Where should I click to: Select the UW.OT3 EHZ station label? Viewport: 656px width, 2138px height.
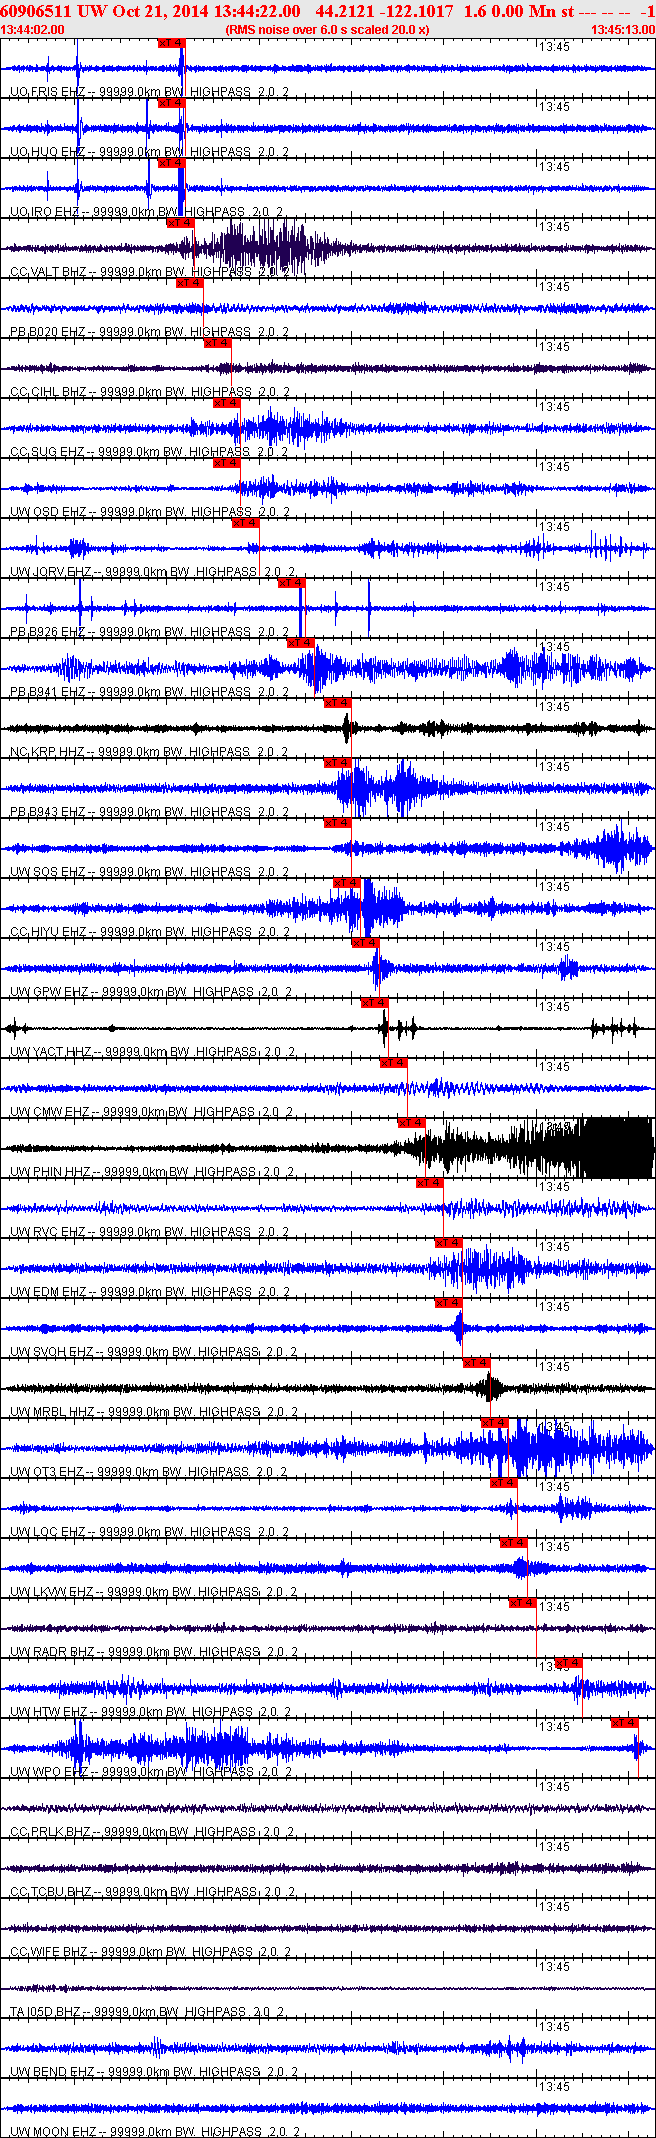click(149, 1472)
